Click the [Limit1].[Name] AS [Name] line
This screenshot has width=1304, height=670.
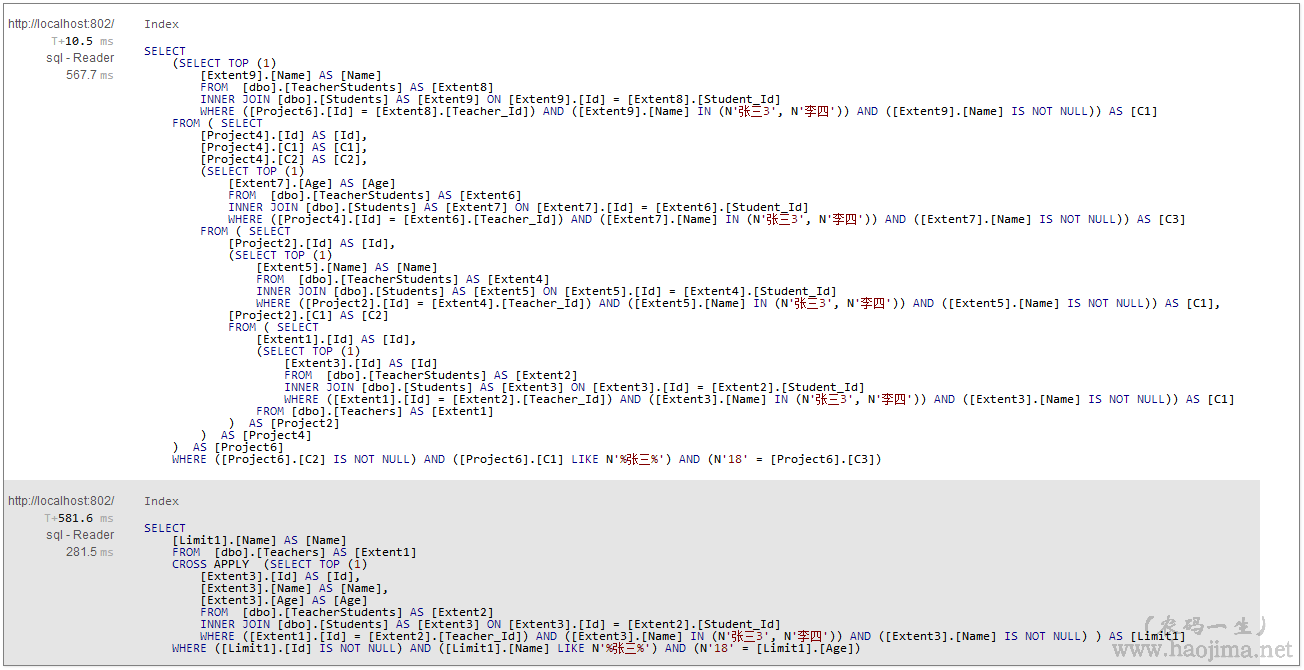[259, 540]
